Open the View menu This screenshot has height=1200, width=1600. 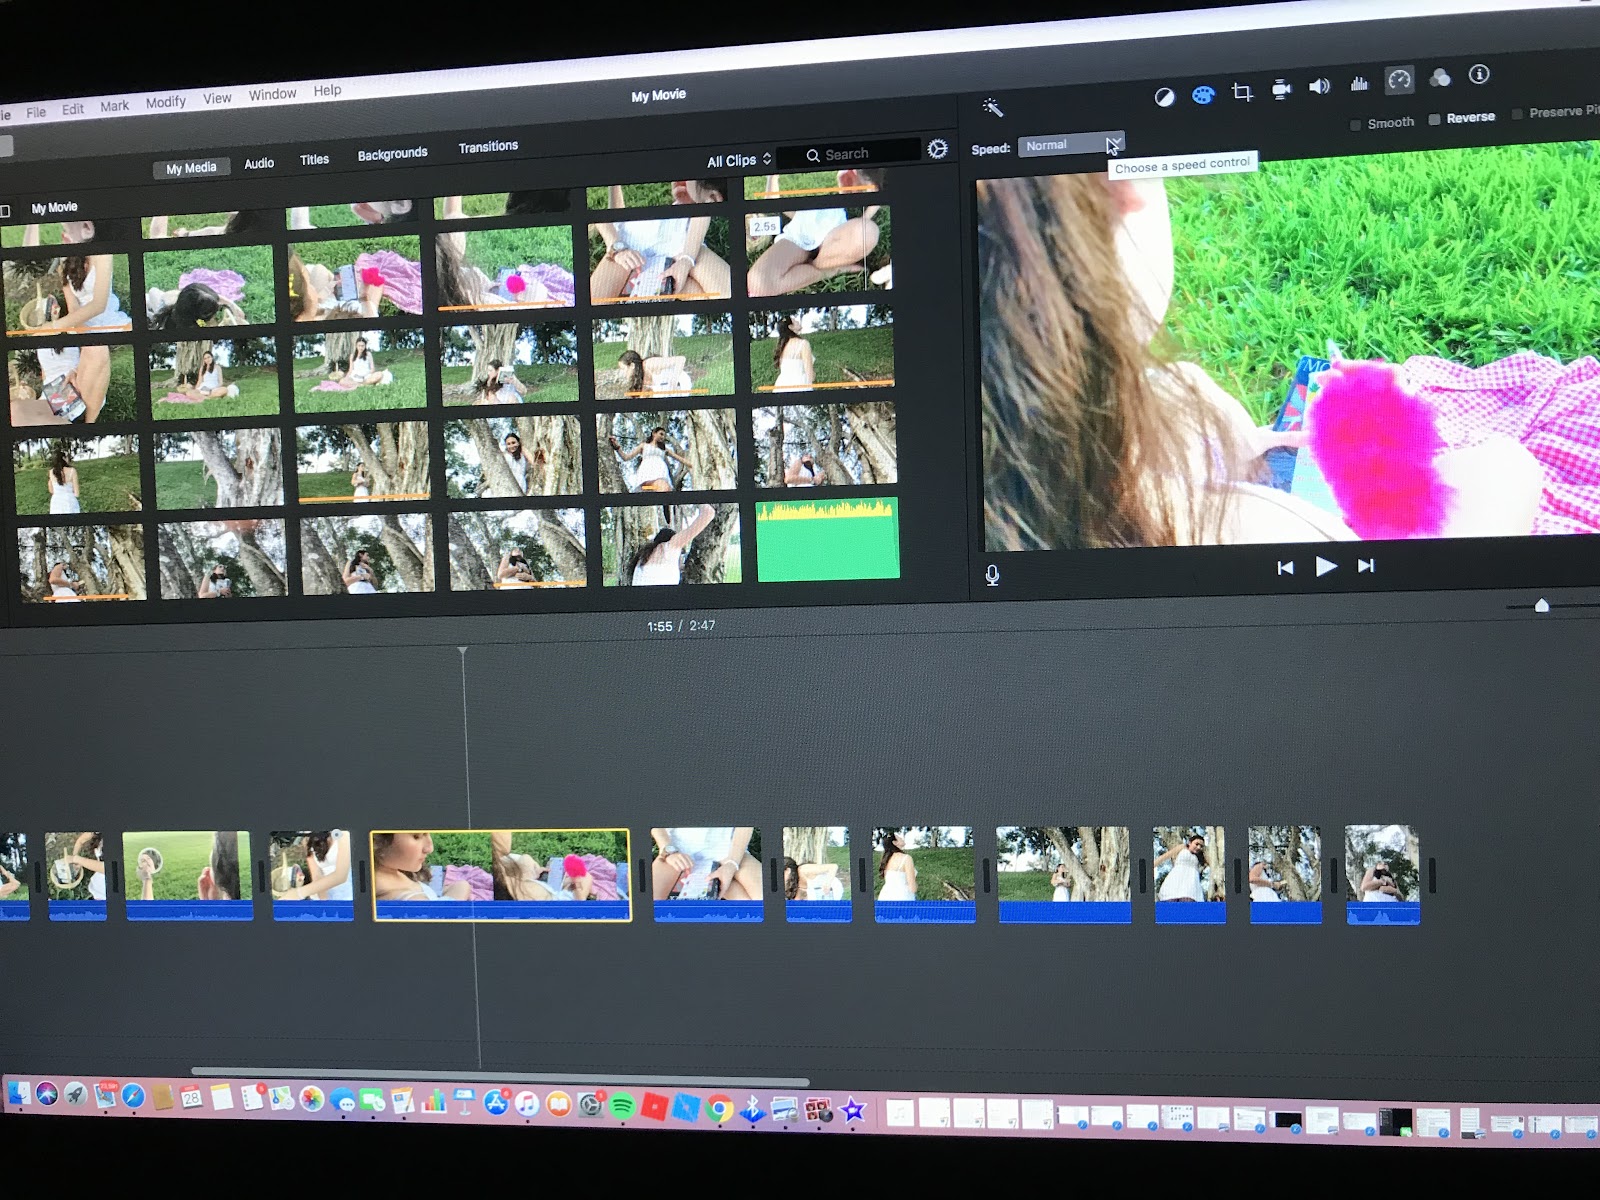(217, 98)
